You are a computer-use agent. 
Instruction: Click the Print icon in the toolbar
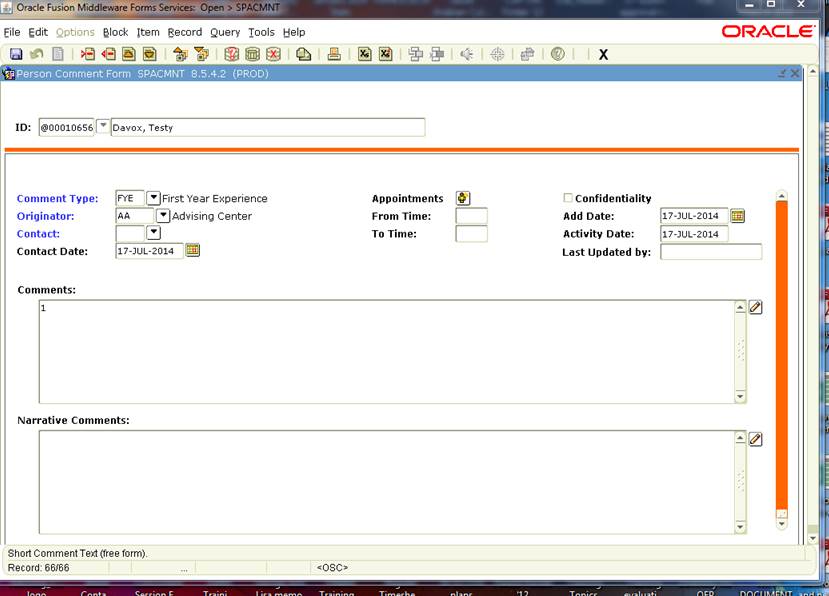point(334,54)
